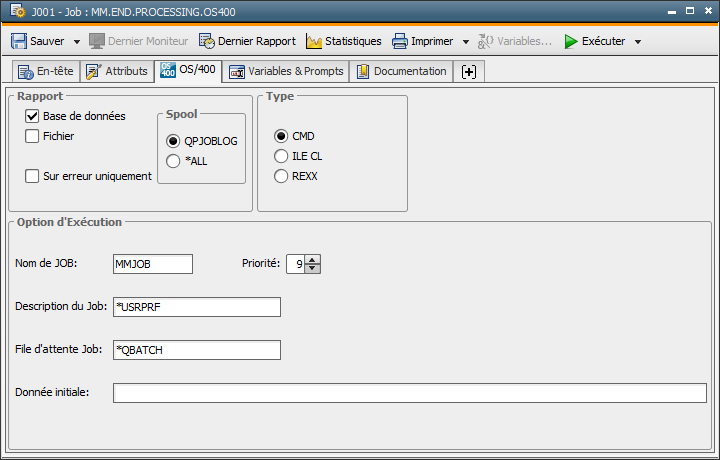720x460 pixels.
Task: Click the Sauver save disk icon
Action: coord(19,41)
